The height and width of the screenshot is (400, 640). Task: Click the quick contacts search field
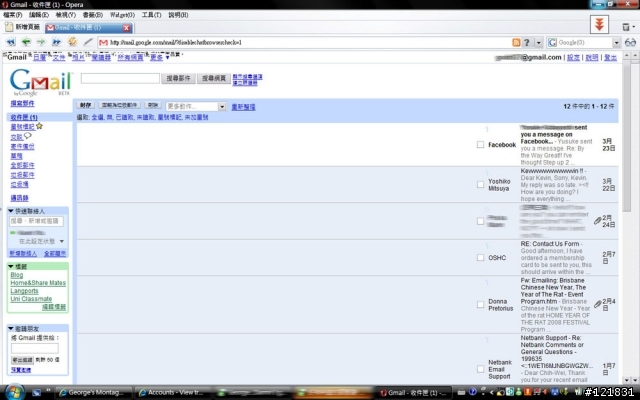36,221
